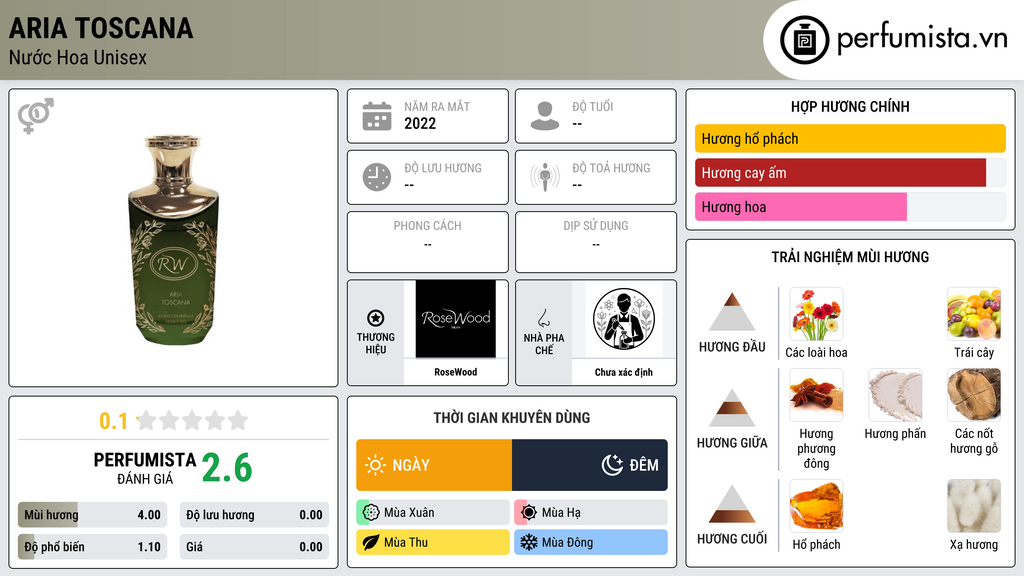The width and height of the screenshot is (1024, 576).
Task: Click the Mùi hương 4.00 score bar
Action: [x=93, y=515]
